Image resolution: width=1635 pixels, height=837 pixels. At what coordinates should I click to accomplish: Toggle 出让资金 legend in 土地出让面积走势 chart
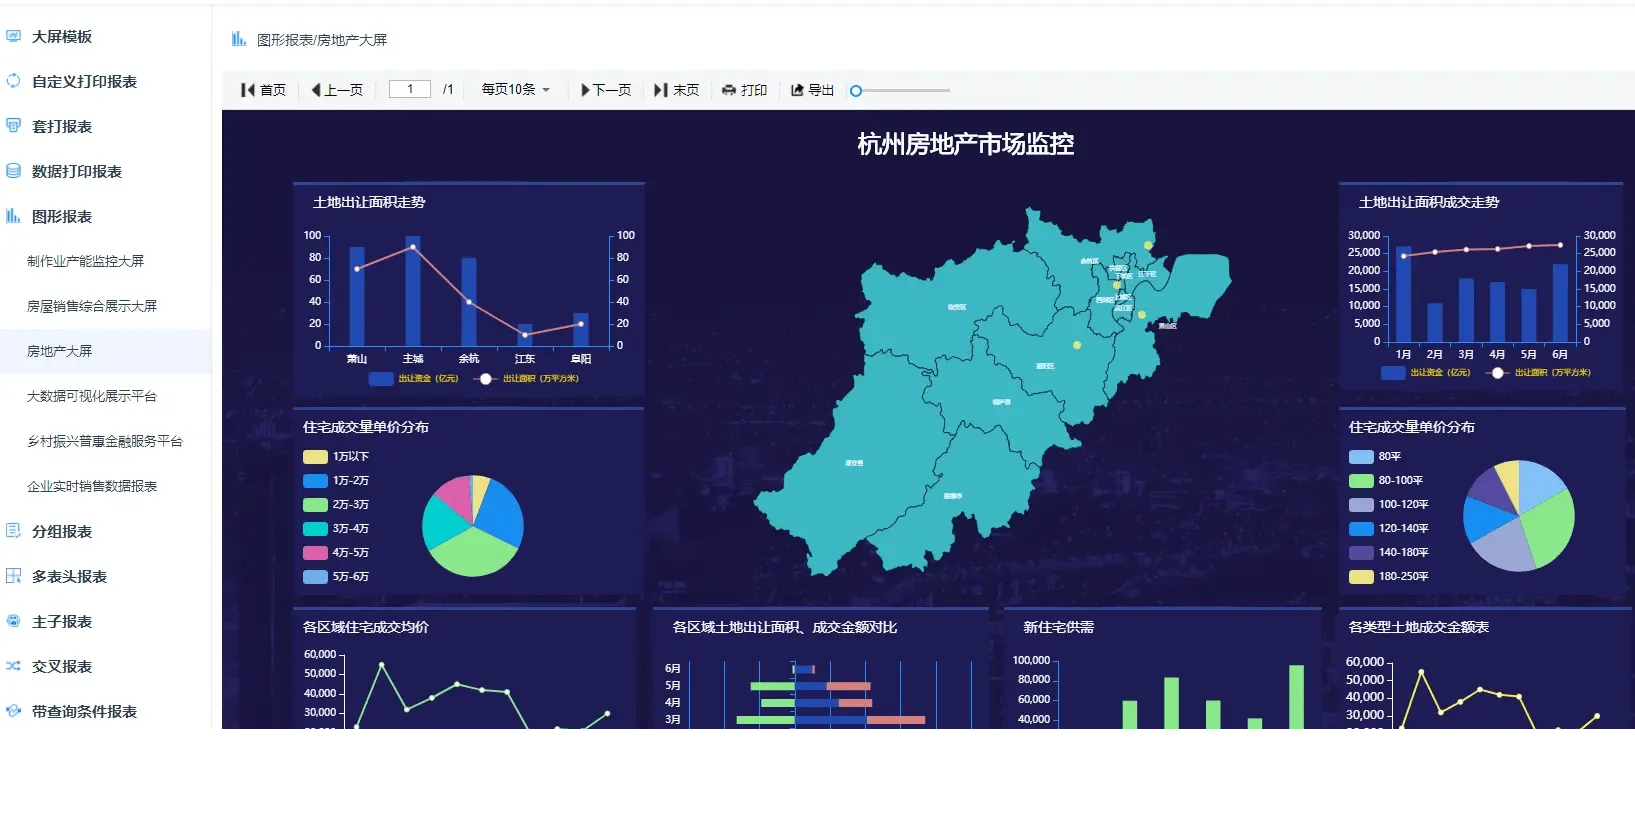[x=413, y=379]
